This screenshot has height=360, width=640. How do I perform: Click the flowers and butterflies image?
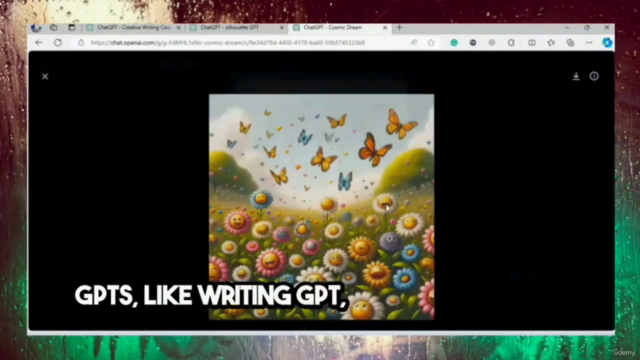coord(322,207)
